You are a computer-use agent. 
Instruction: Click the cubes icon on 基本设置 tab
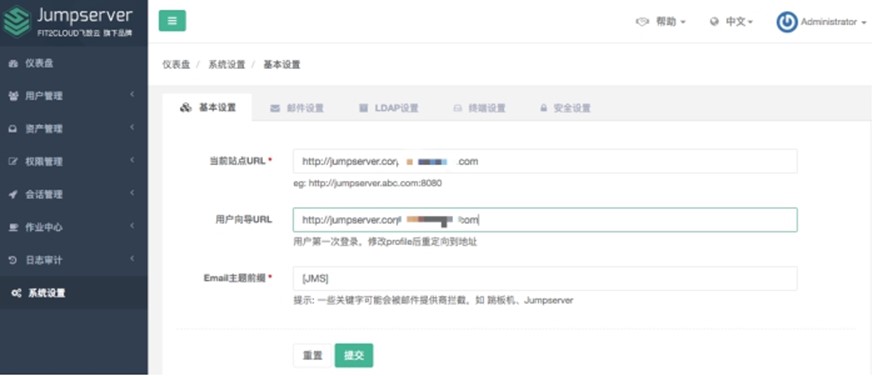pos(186,108)
